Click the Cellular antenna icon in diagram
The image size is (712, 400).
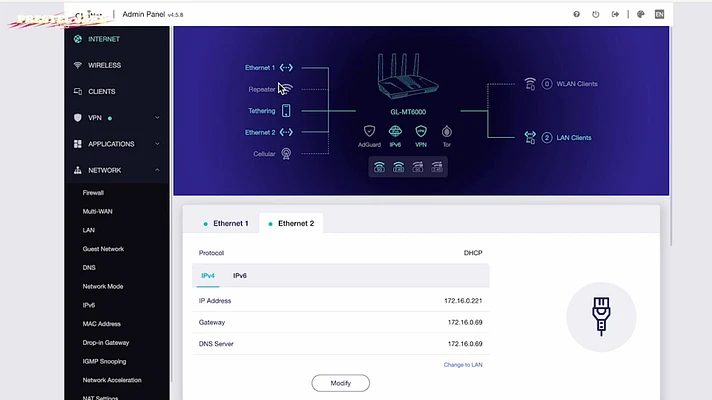(x=286, y=153)
